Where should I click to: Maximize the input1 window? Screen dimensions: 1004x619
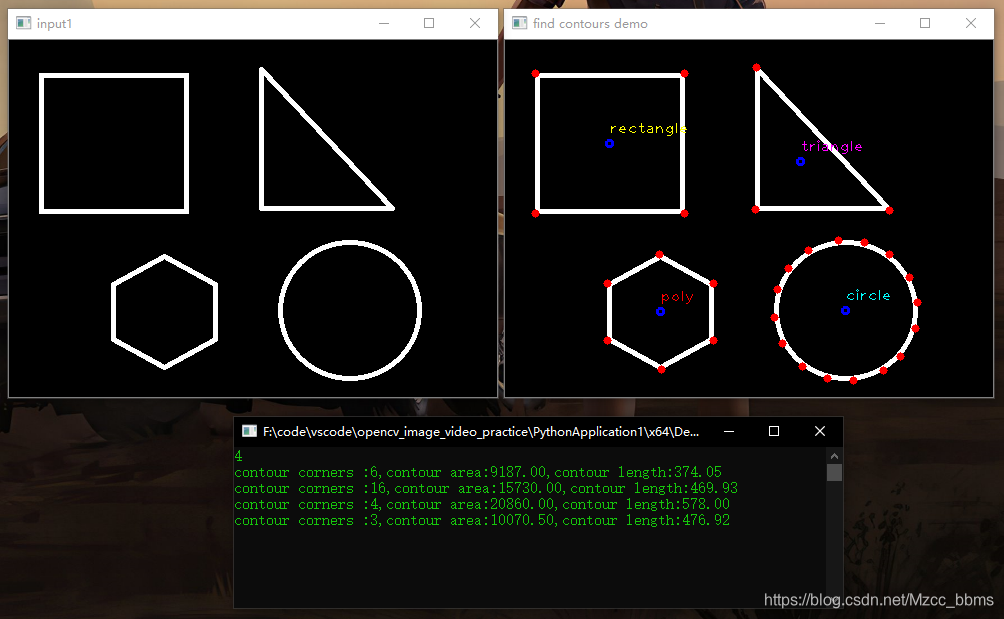(x=429, y=23)
